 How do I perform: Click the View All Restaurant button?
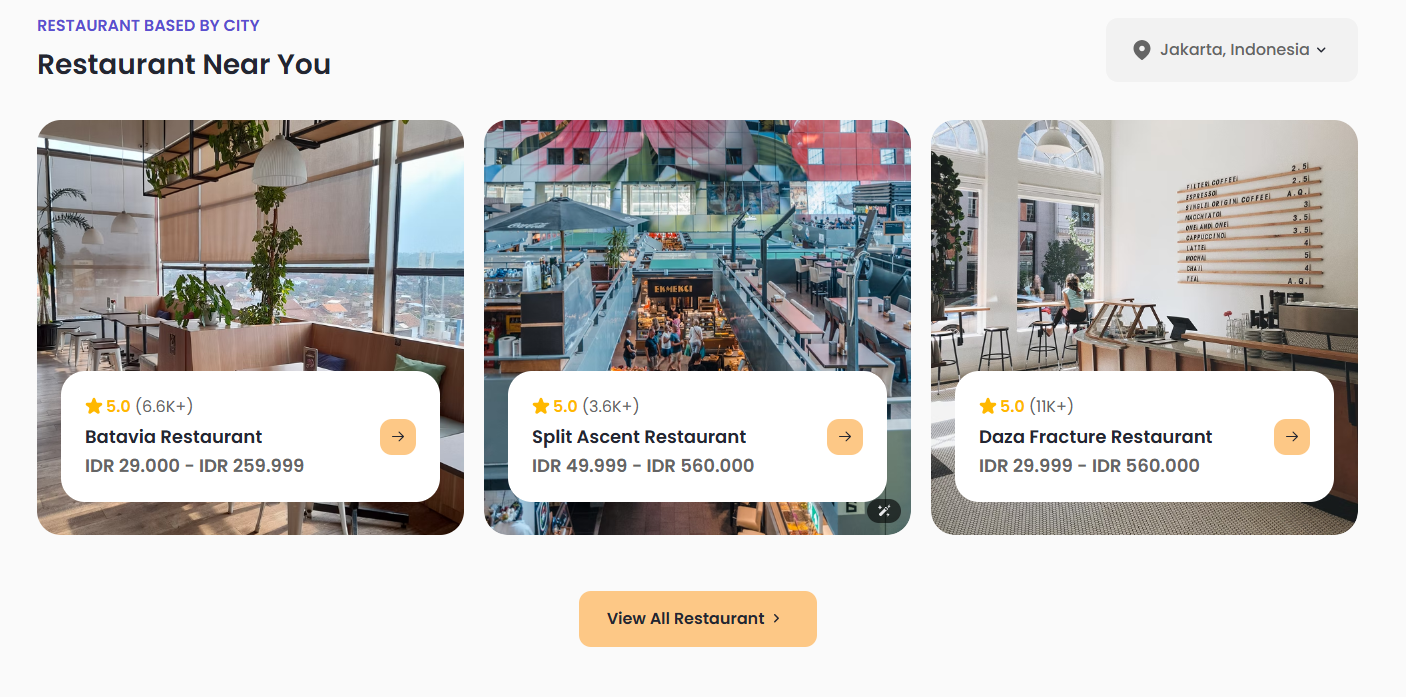pyautogui.click(x=698, y=619)
